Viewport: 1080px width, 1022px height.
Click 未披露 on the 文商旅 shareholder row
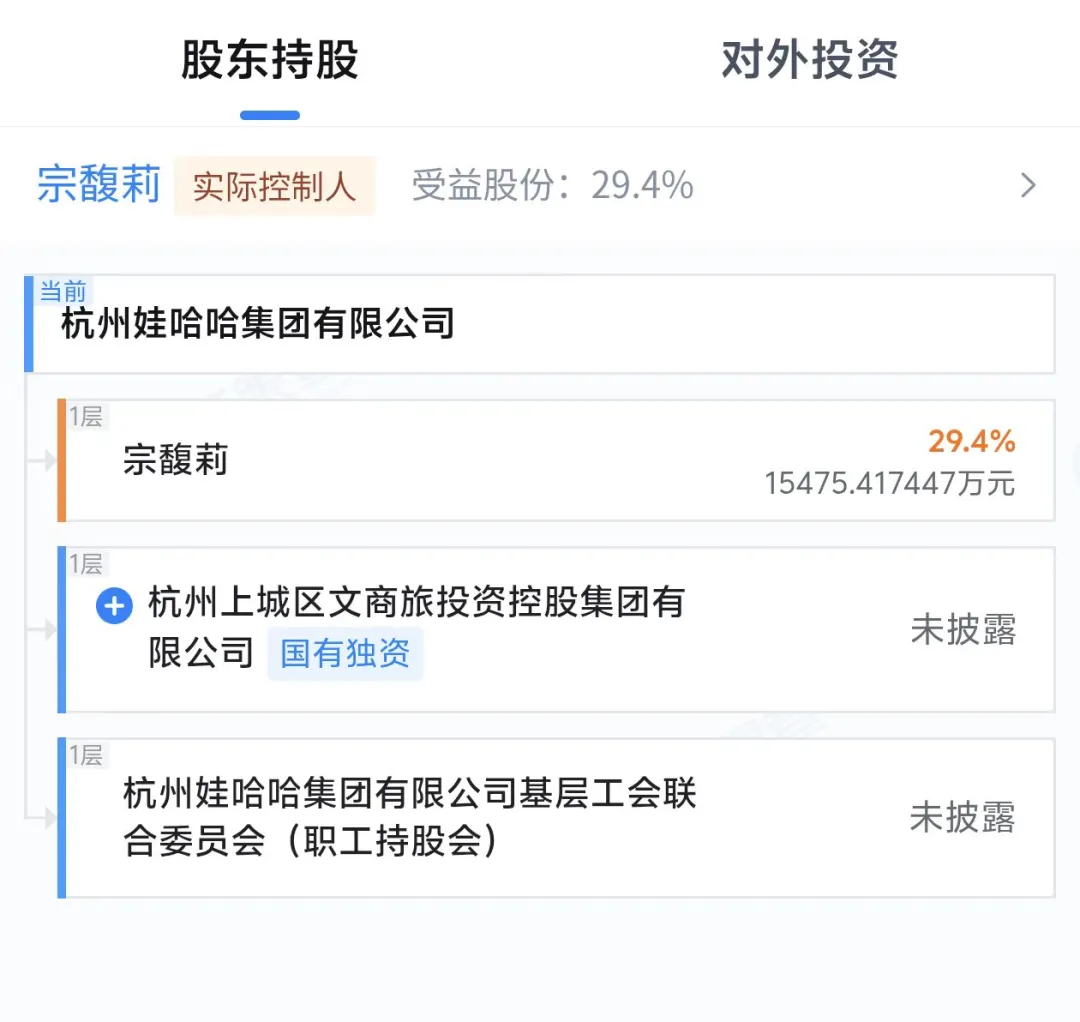tap(963, 629)
